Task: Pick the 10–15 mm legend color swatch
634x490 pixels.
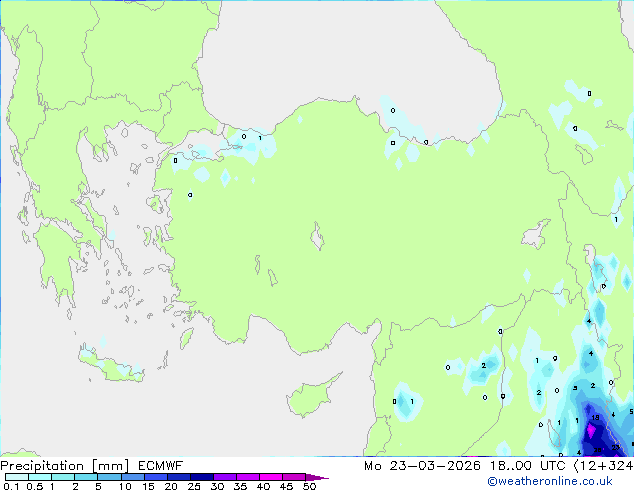Action: [133, 477]
